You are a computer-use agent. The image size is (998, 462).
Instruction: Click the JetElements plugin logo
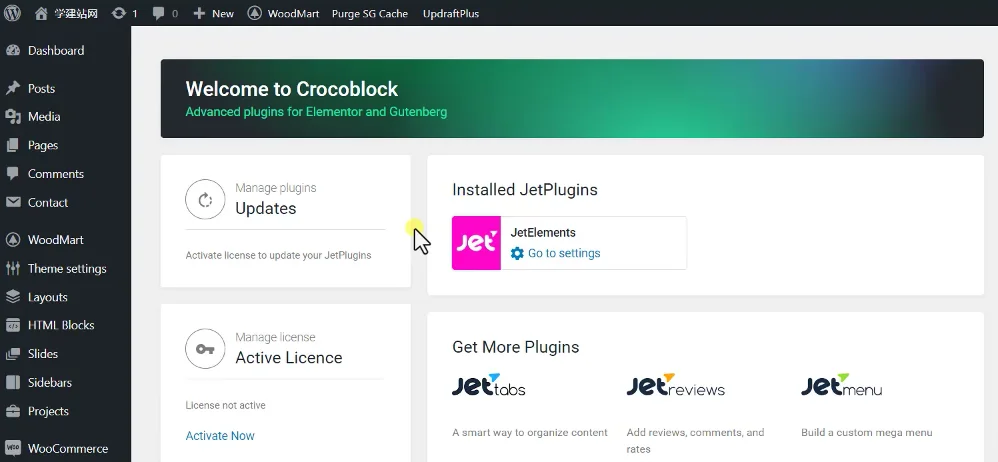tap(476, 243)
